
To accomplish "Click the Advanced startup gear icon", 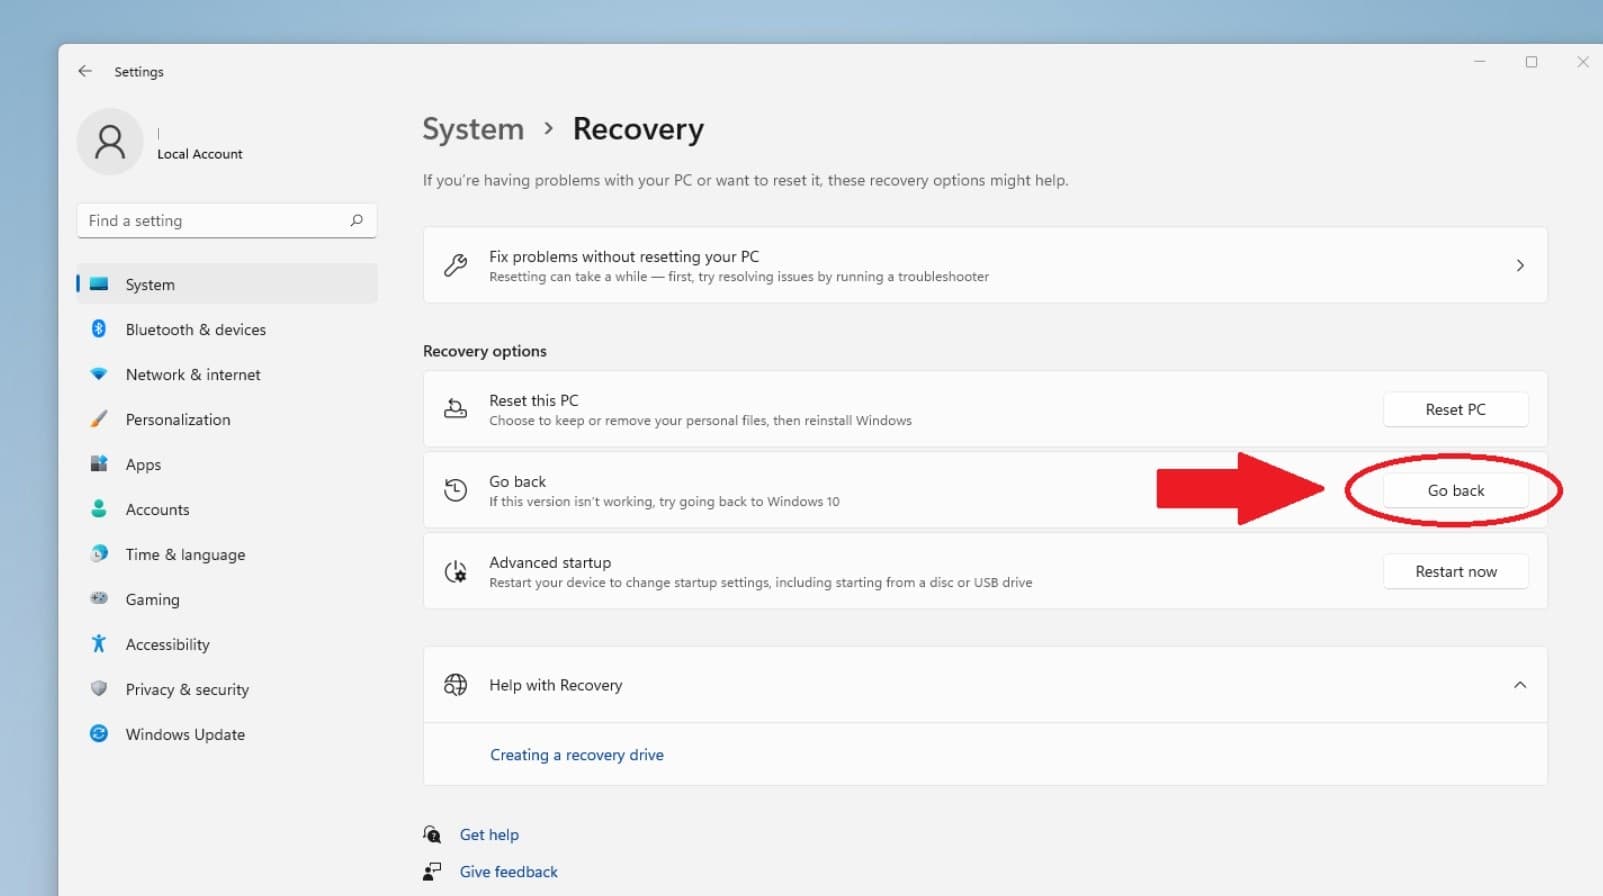I will click(455, 571).
